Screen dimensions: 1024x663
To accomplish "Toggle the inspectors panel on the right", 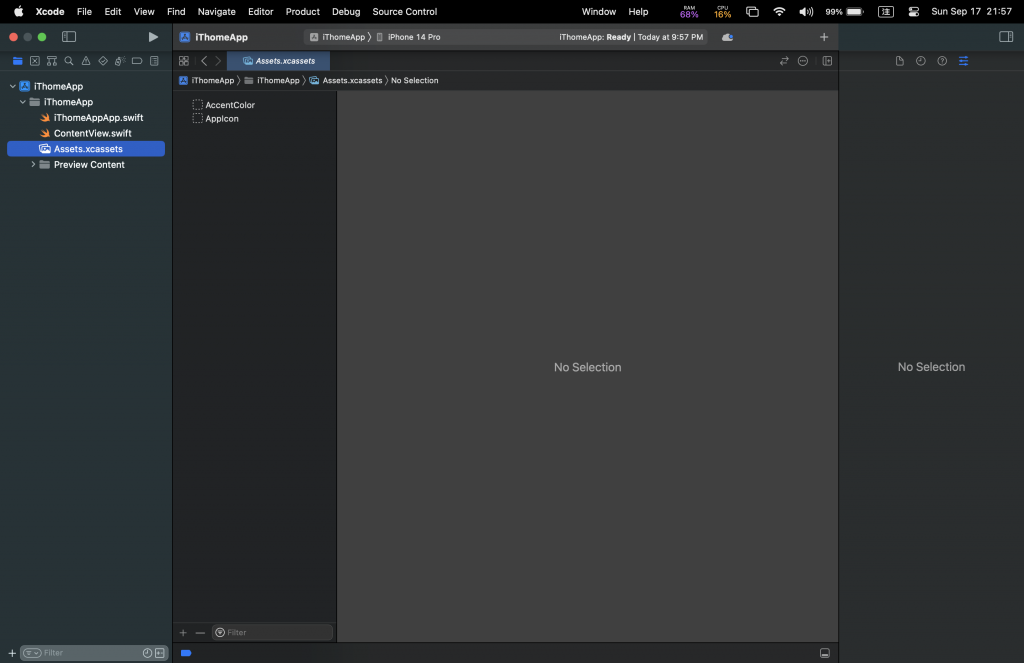I will [1006, 37].
